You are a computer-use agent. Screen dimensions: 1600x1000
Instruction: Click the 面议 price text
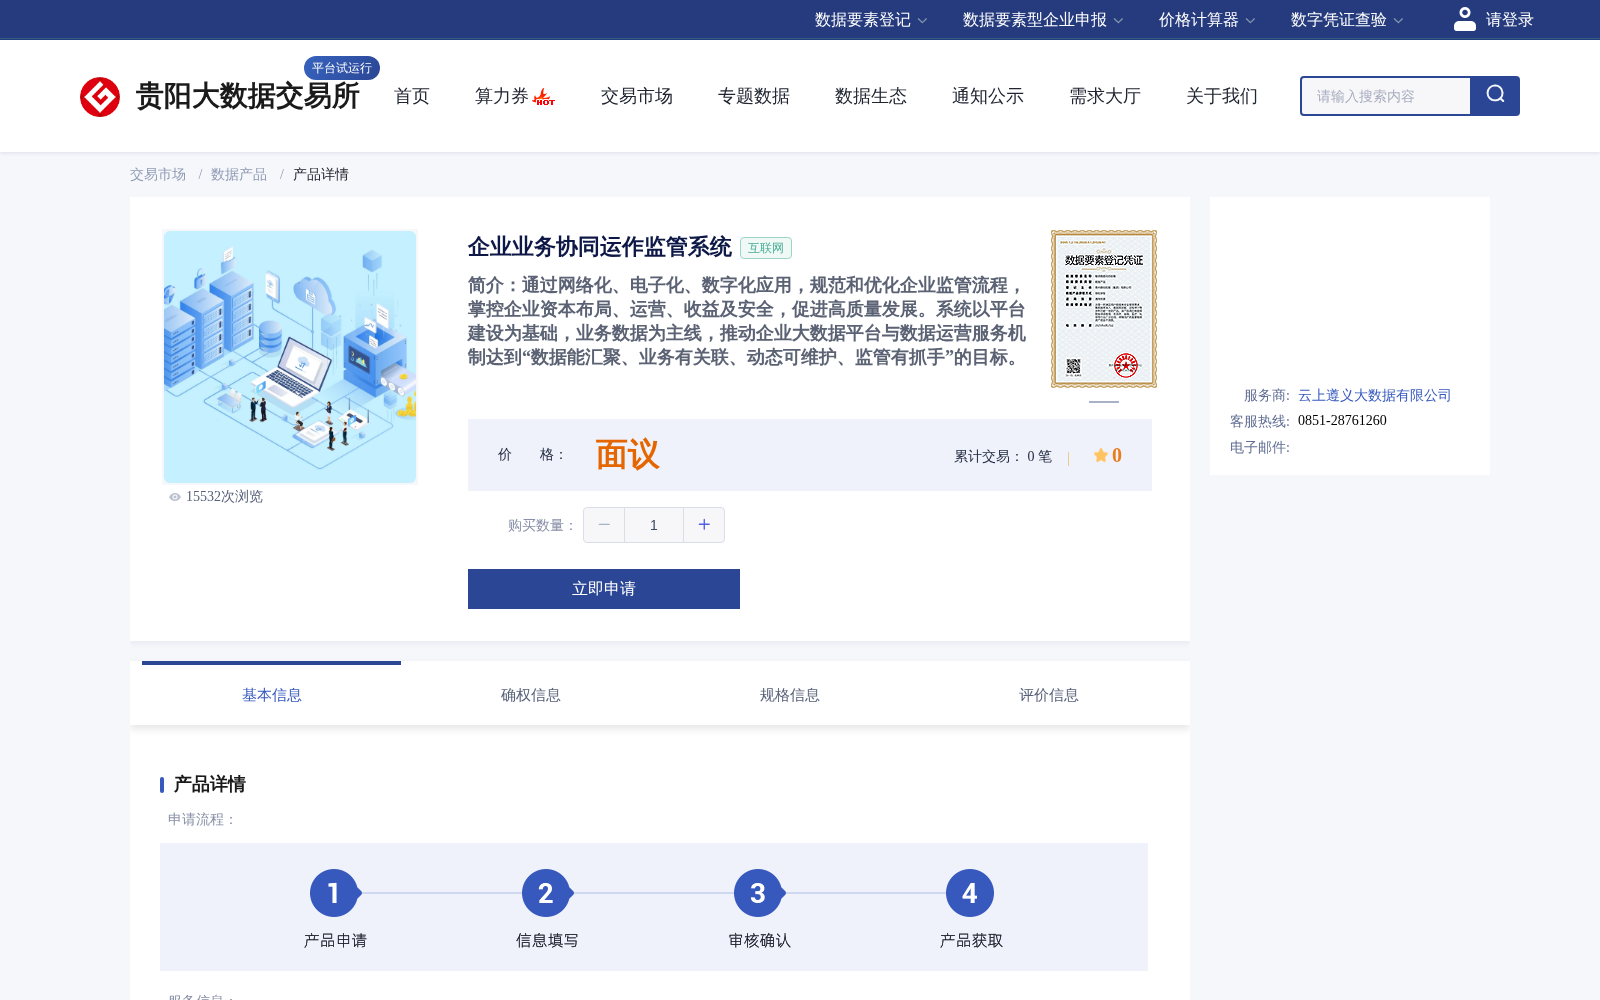627,455
